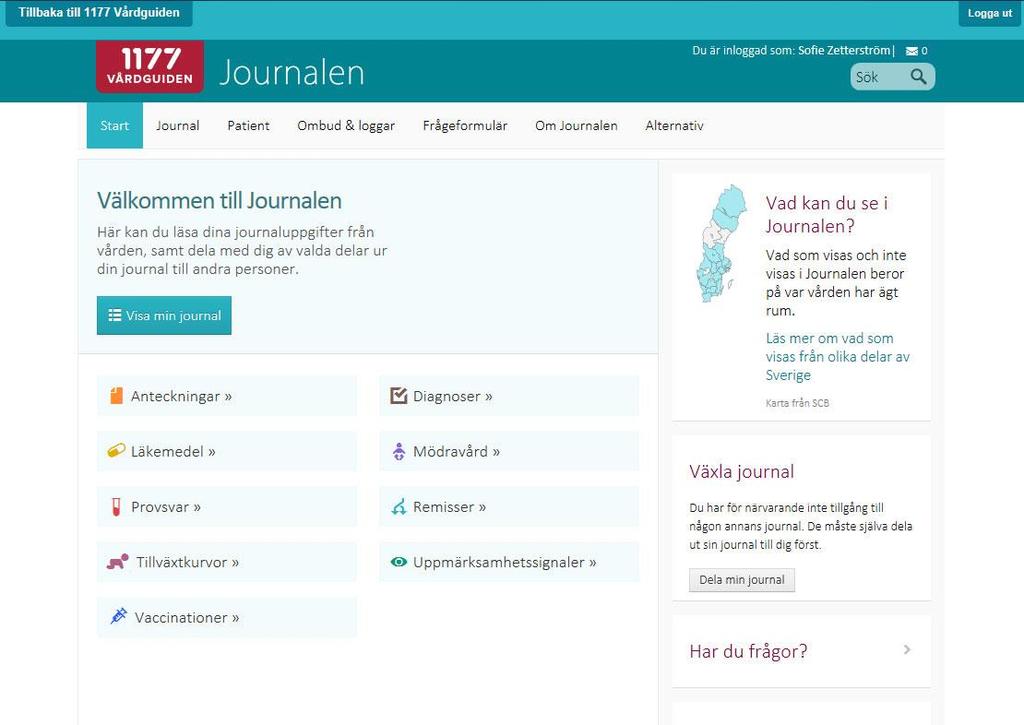Screen dimensions: 1024x725
Task: Open the inbox envelope icon
Action: [912, 51]
